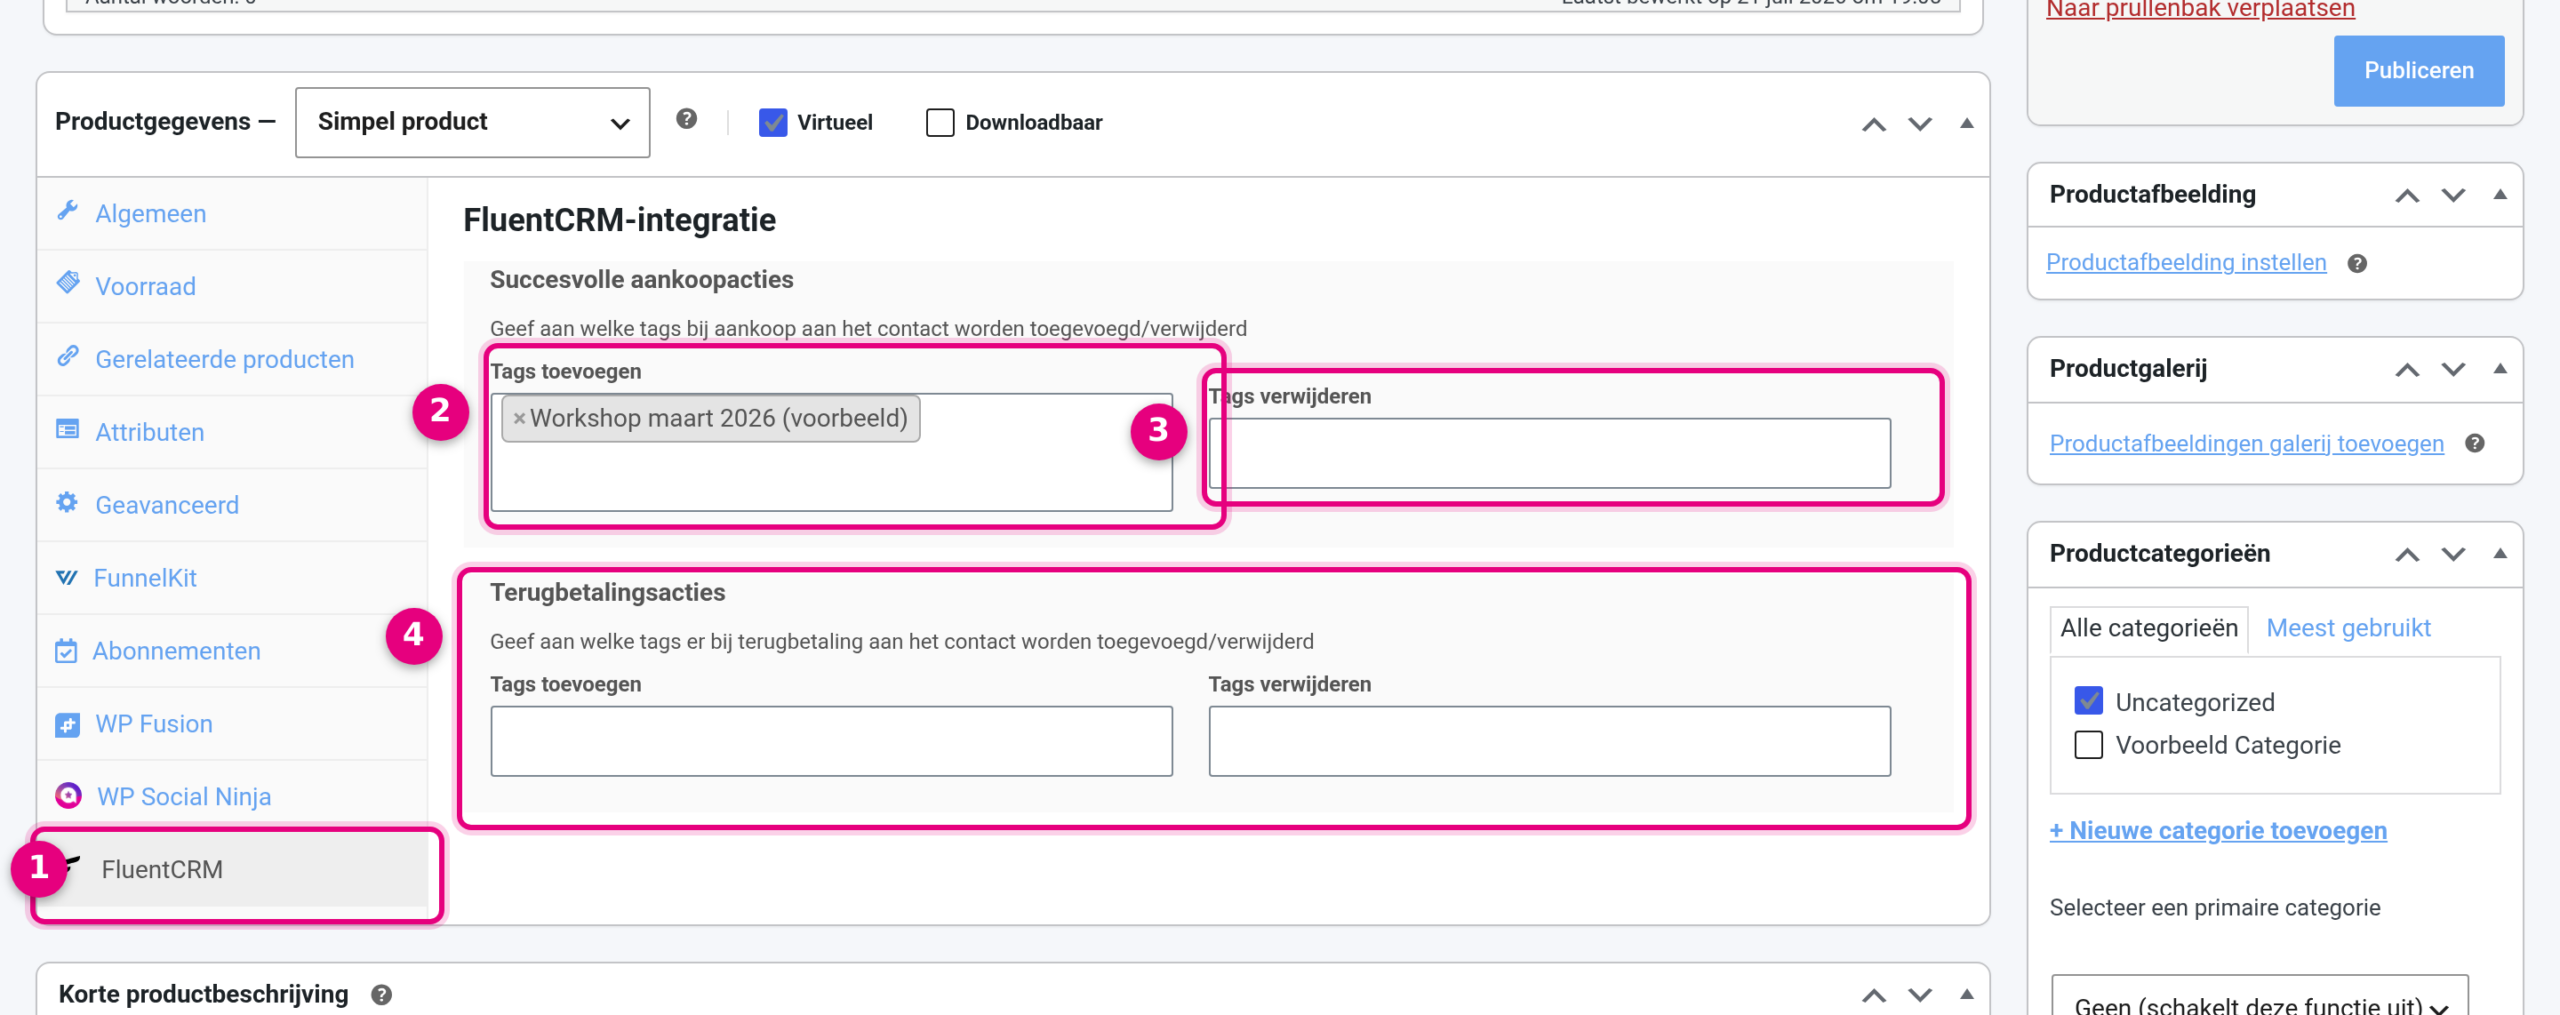Click the Abonnementen calendar icon

coord(66,651)
